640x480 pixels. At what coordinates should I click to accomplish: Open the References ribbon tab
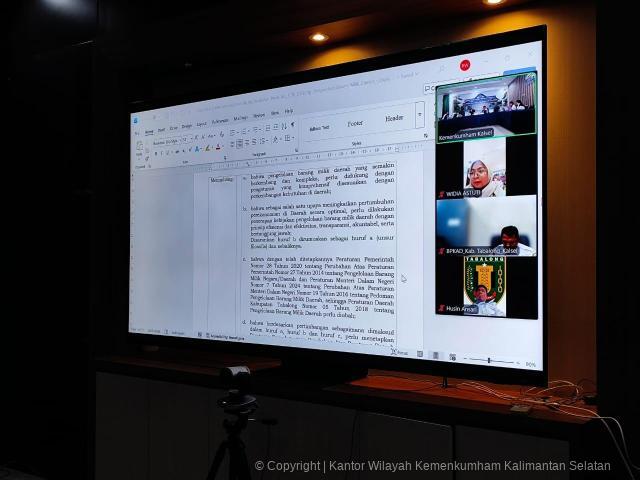tap(220, 122)
